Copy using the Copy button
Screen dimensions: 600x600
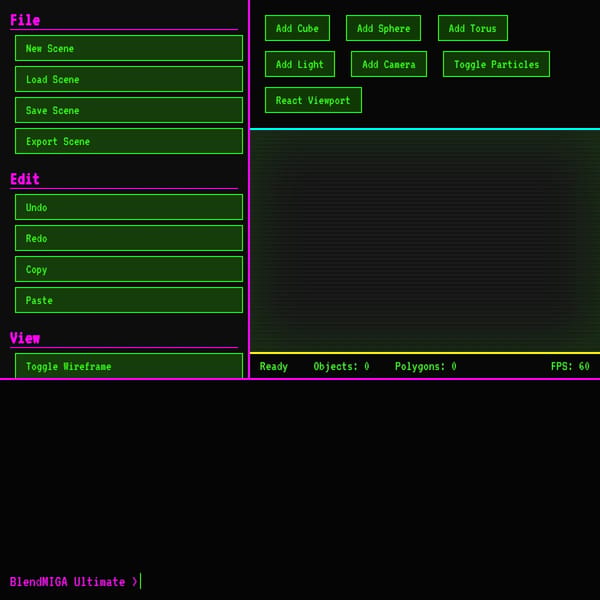point(129,269)
